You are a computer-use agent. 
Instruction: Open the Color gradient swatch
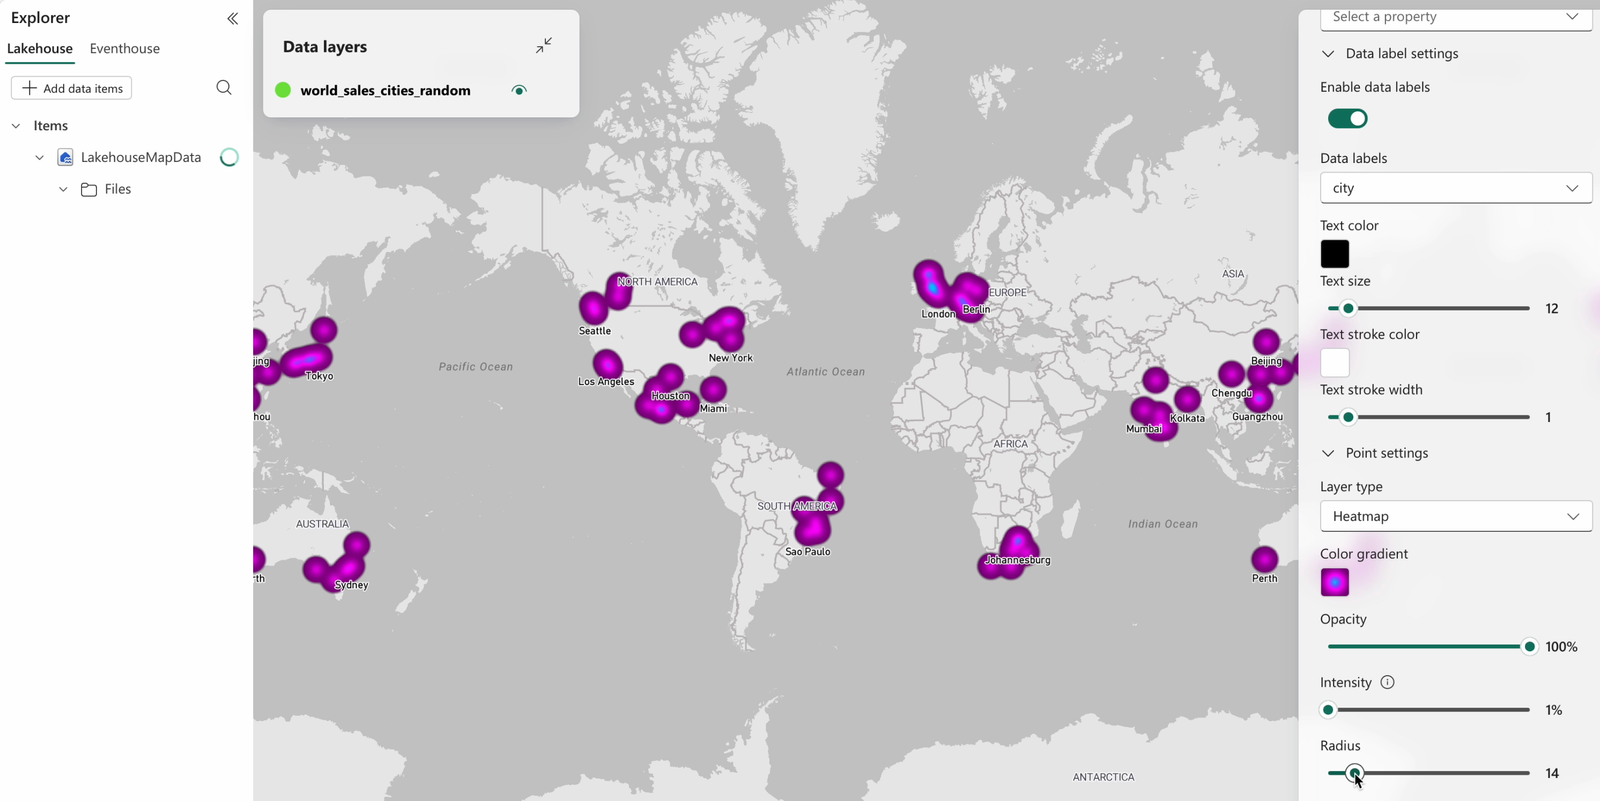point(1335,582)
